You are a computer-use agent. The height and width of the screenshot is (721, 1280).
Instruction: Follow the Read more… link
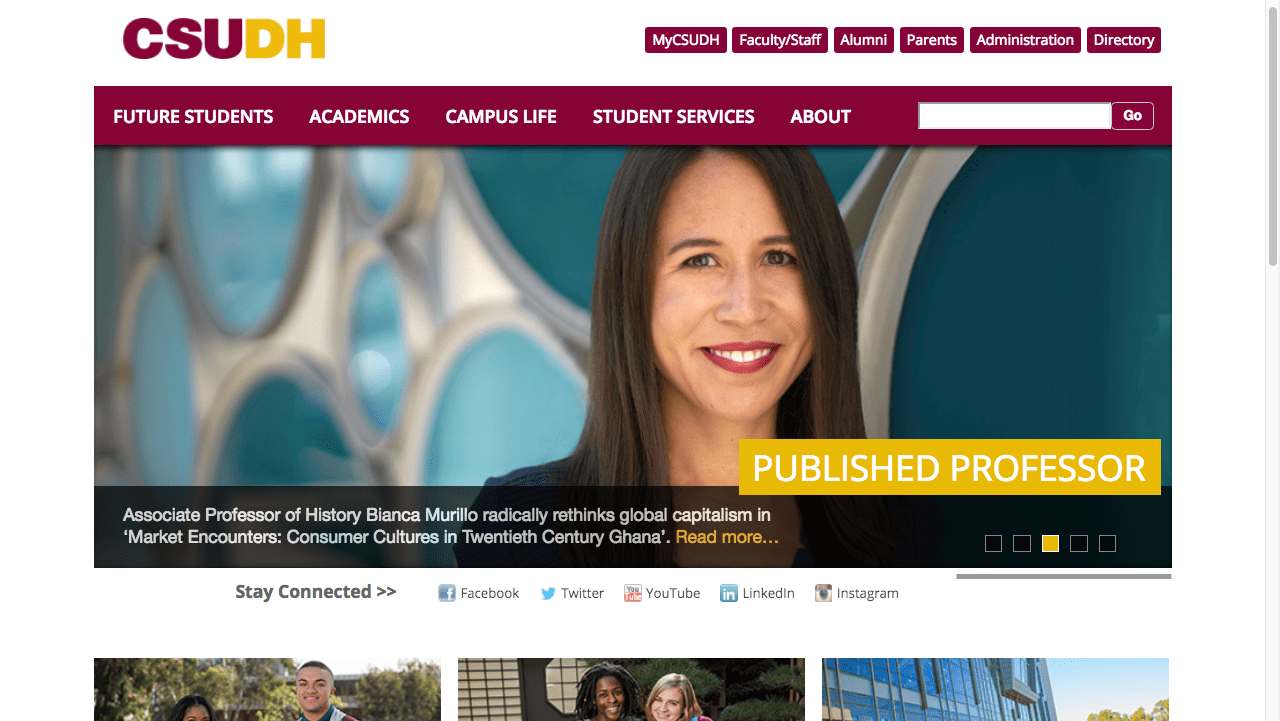click(x=727, y=537)
